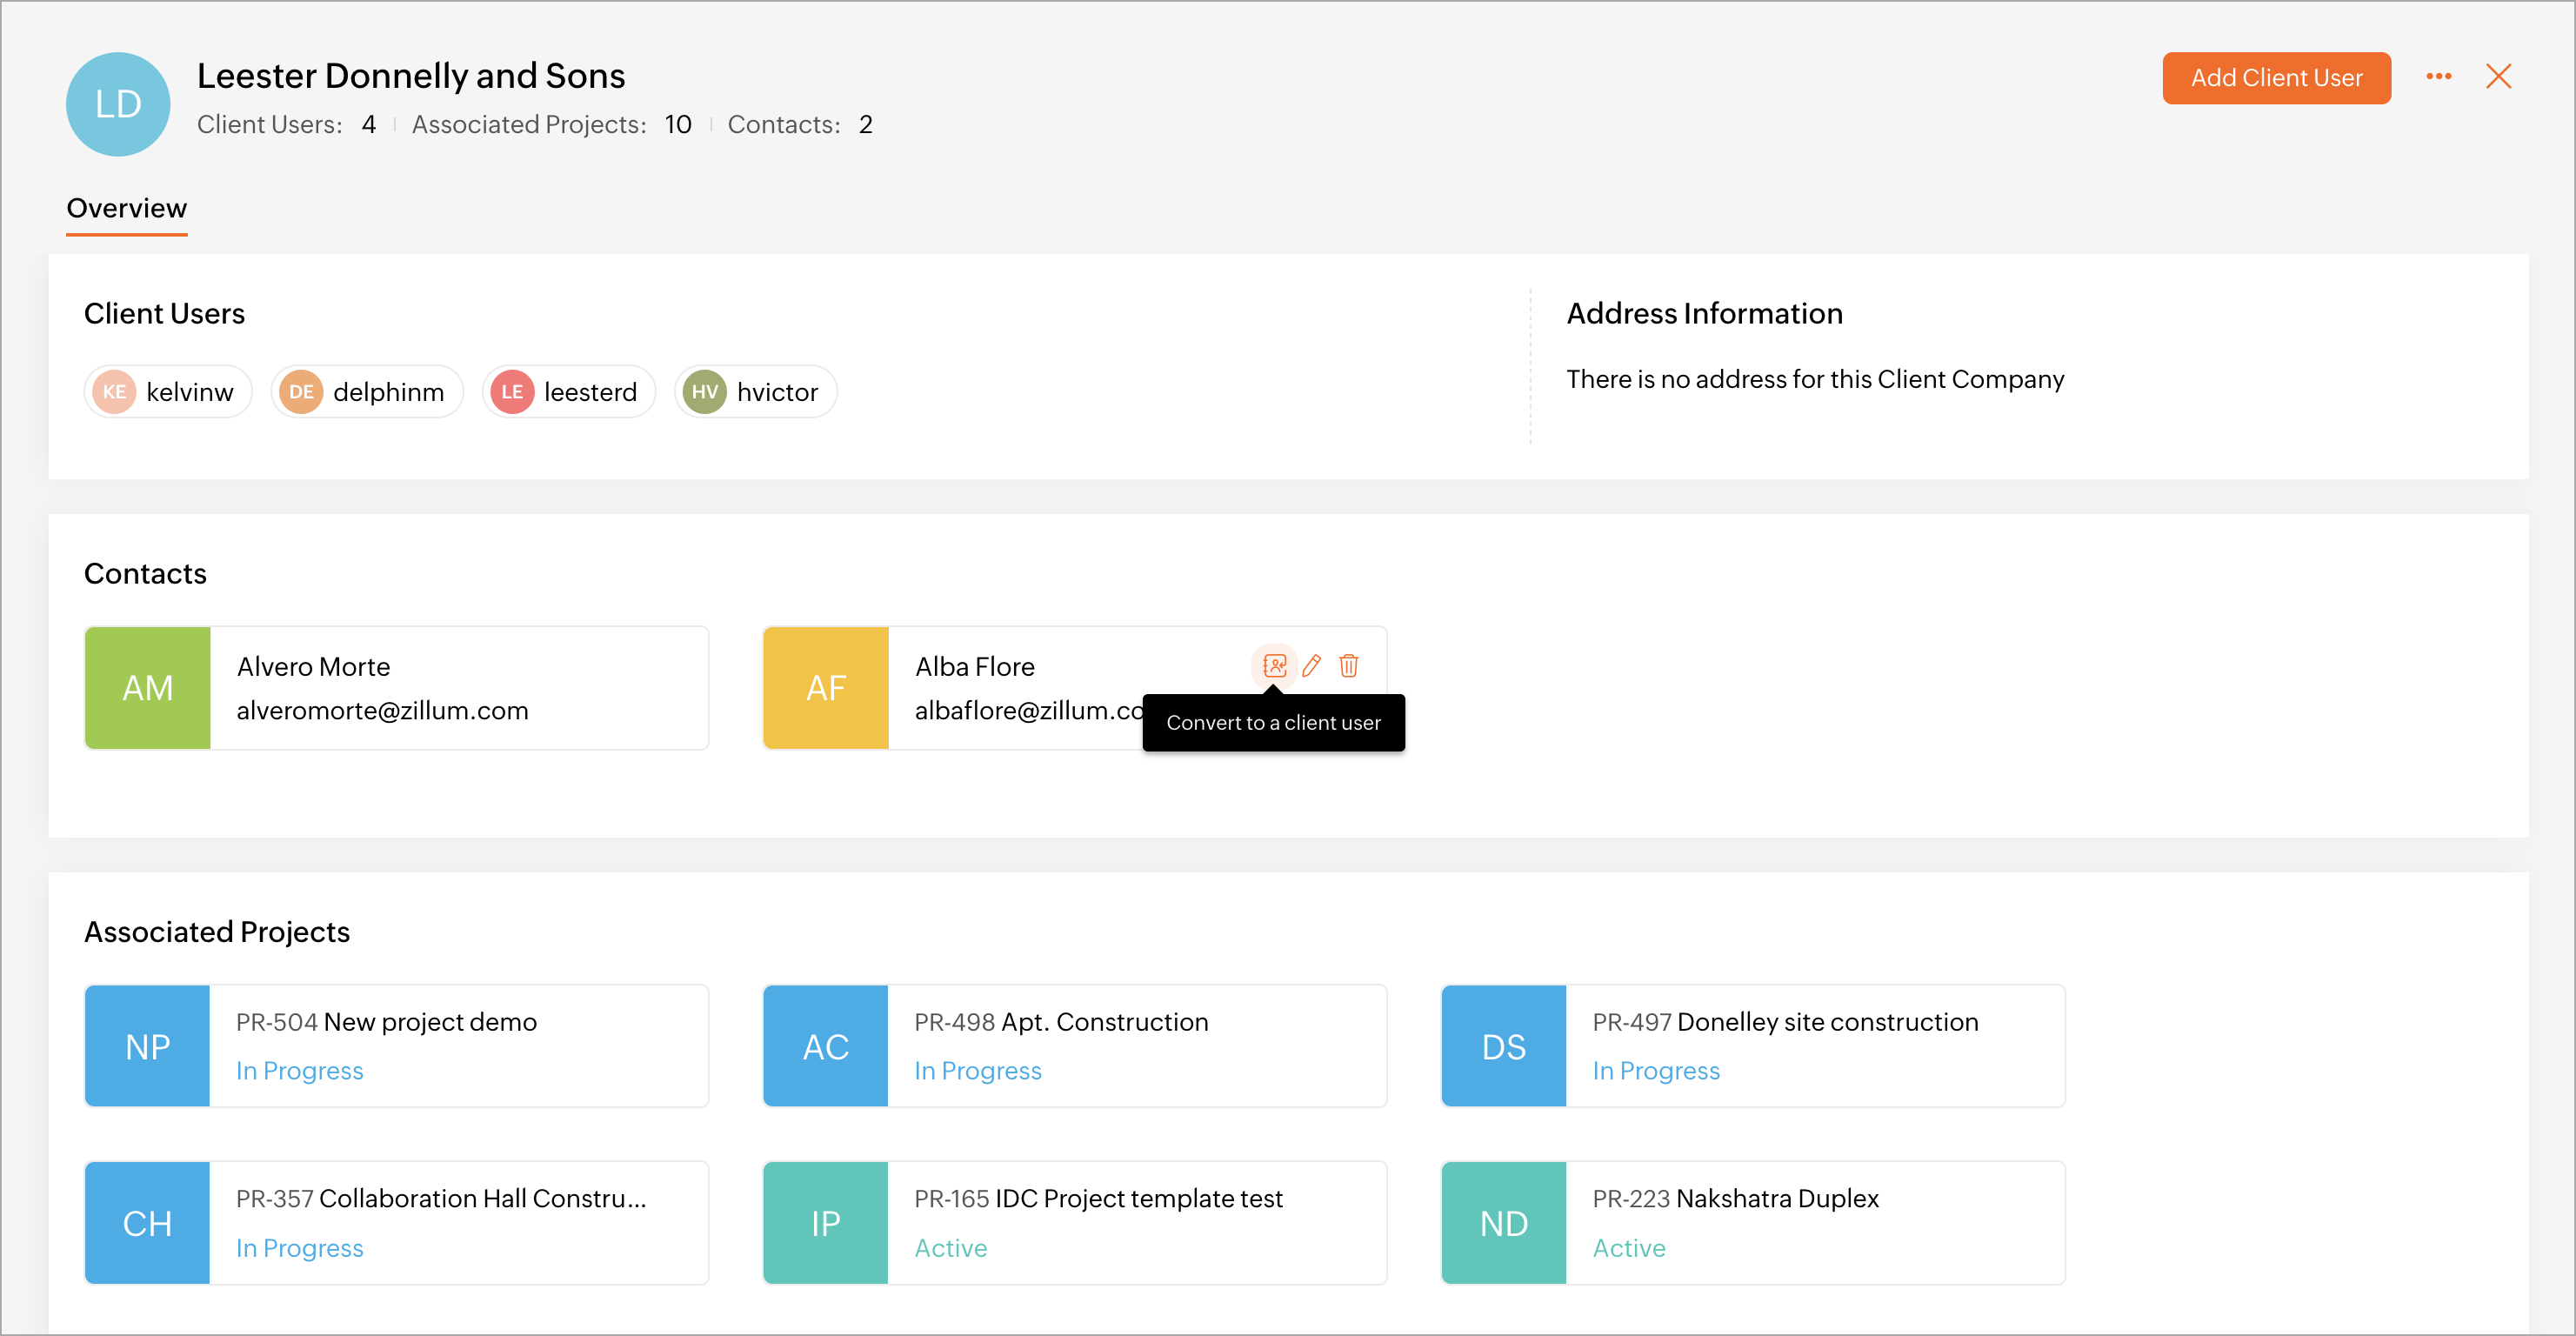Select the leesterd client user chip

(568, 392)
